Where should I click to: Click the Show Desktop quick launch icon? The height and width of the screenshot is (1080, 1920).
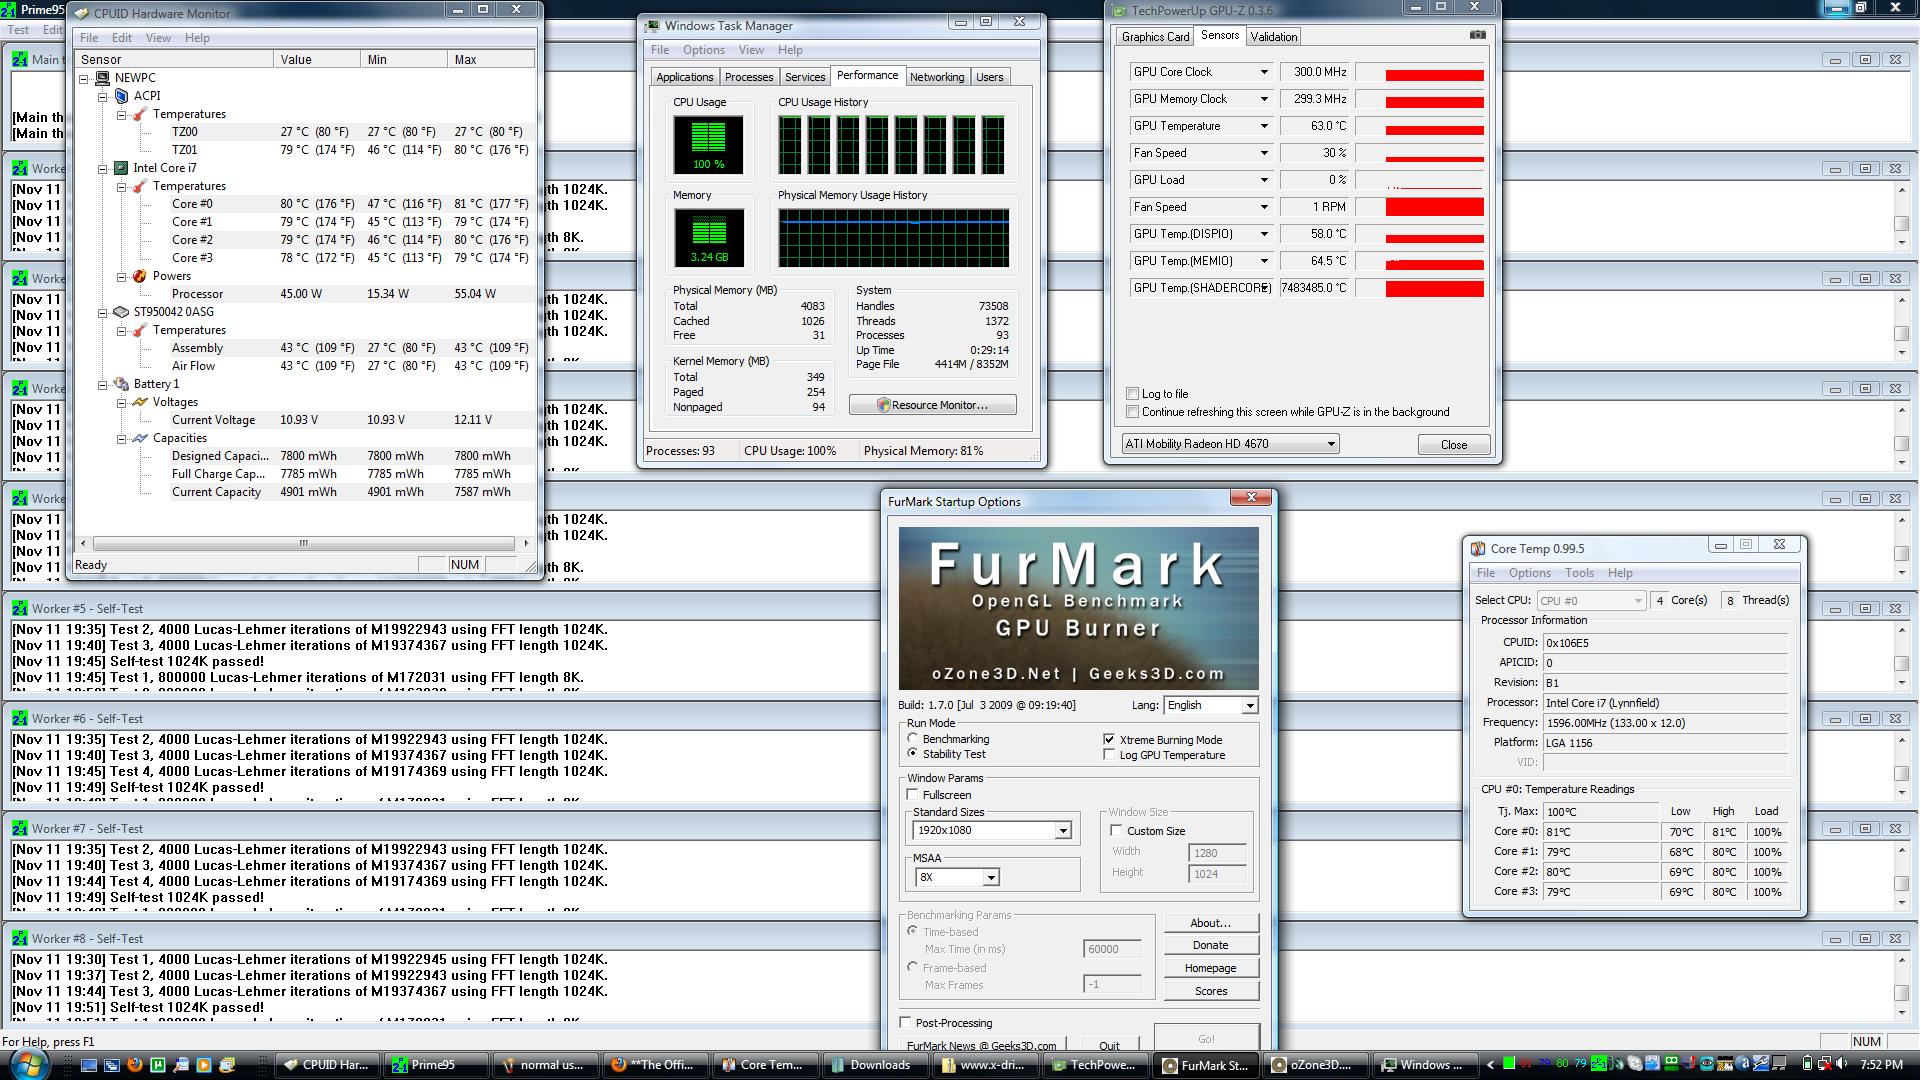[x=89, y=1065]
